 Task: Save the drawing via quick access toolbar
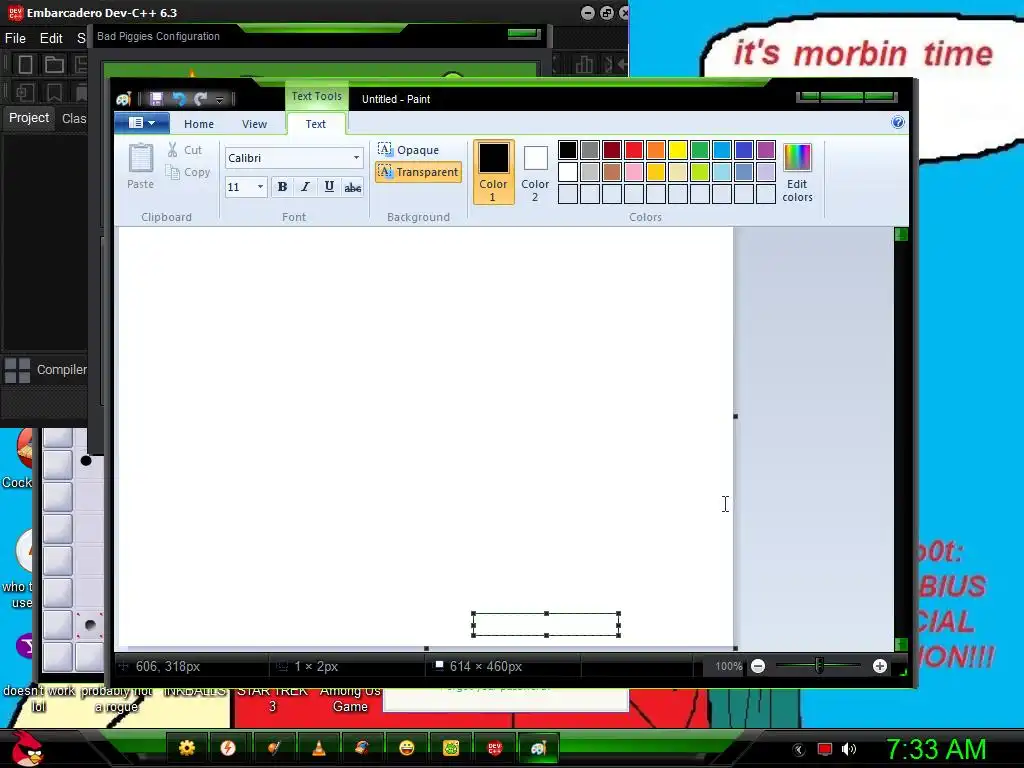[x=156, y=99]
